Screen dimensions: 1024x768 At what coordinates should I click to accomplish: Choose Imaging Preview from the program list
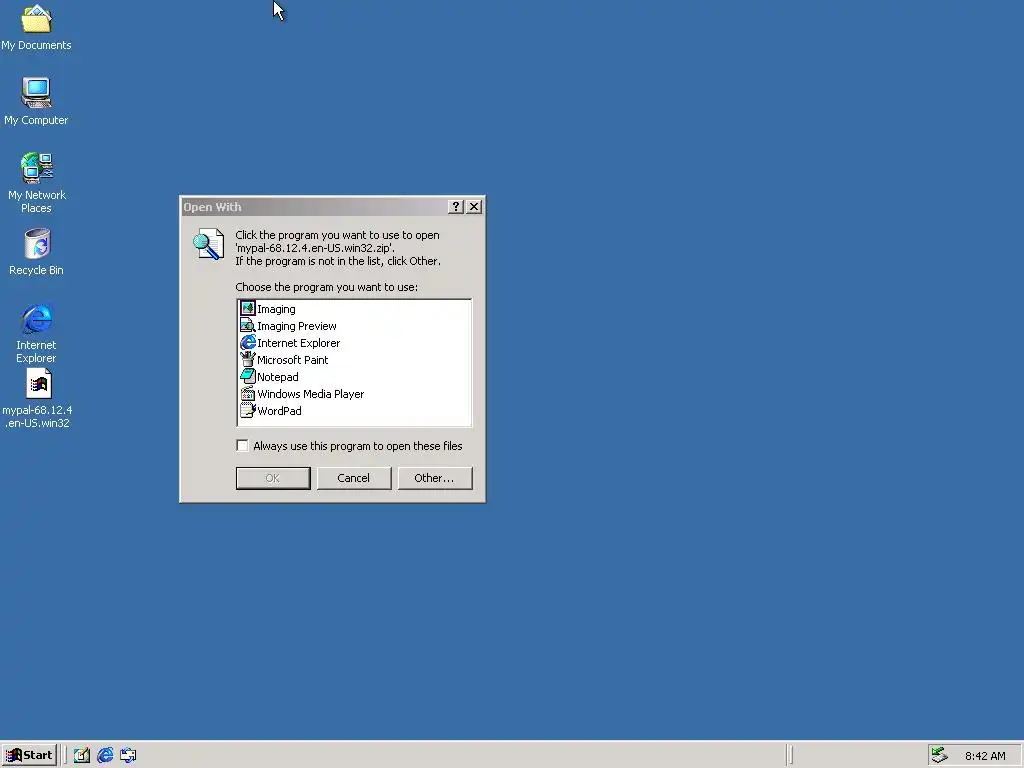(296, 326)
